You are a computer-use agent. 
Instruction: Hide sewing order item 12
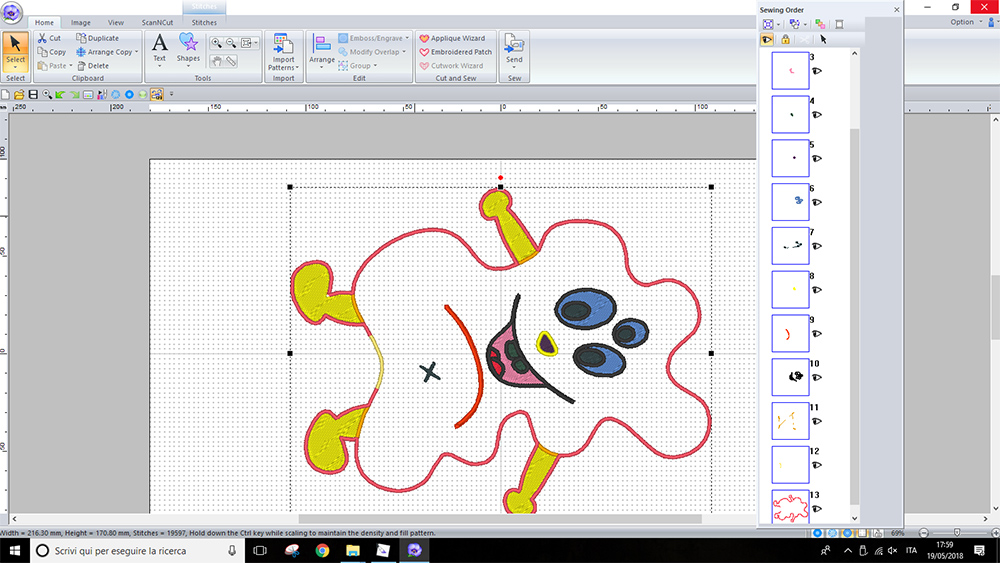pyautogui.click(x=817, y=465)
